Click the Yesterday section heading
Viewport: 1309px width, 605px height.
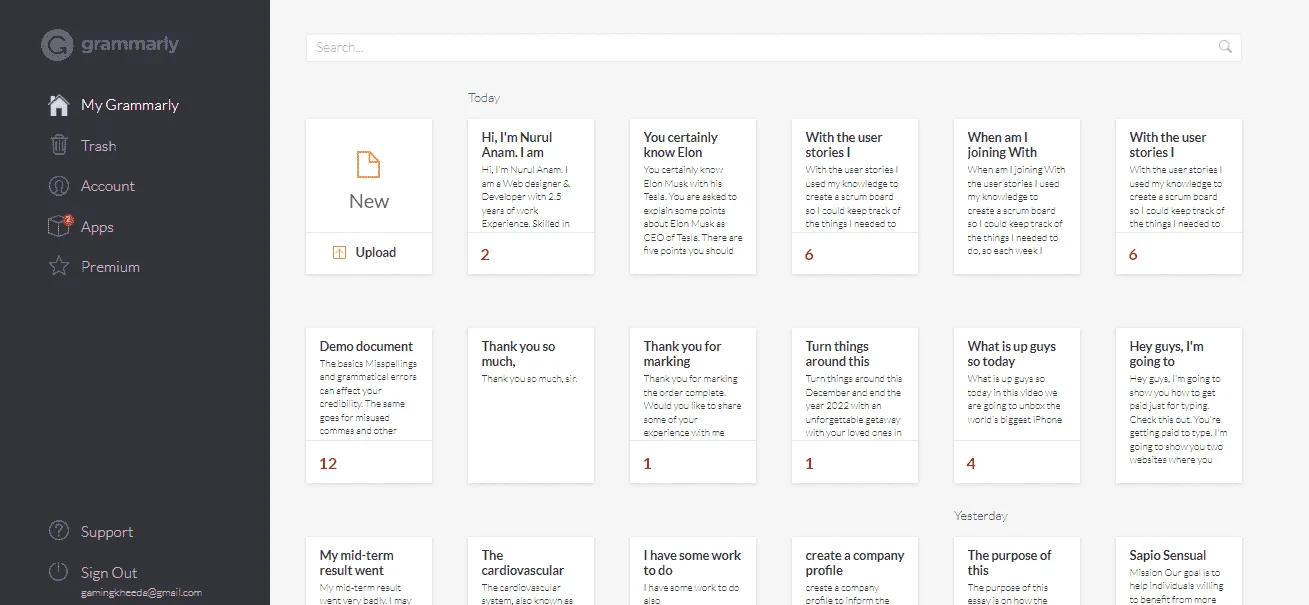[980, 516]
